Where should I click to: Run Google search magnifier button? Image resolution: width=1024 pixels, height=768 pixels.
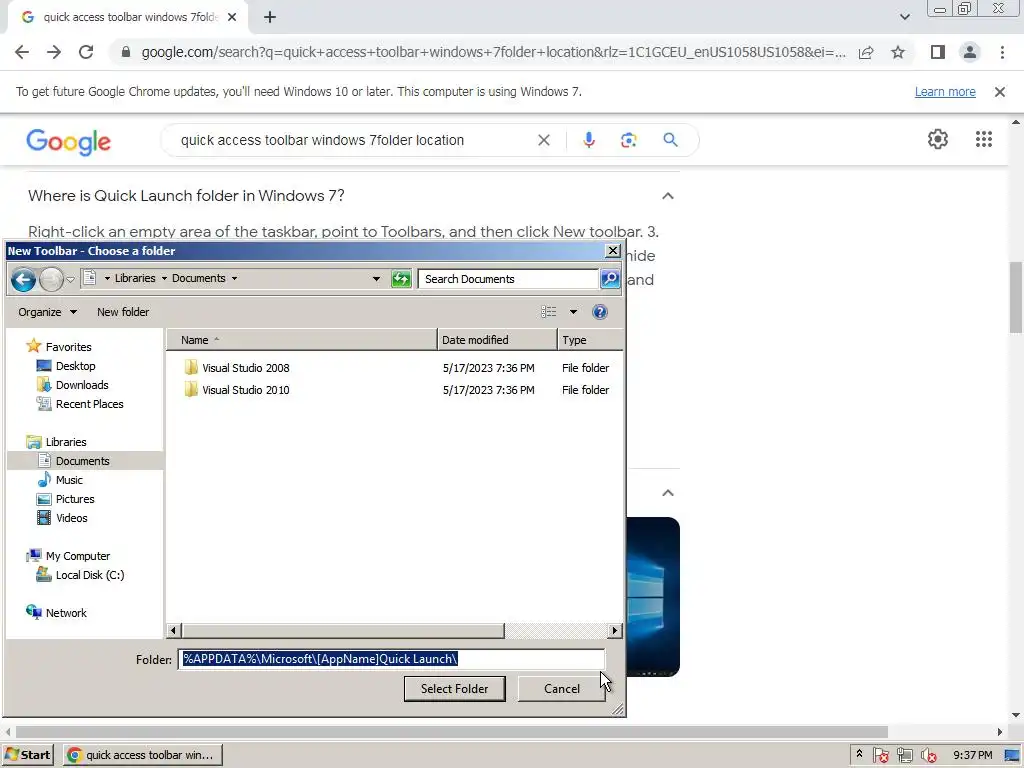click(670, 140)
